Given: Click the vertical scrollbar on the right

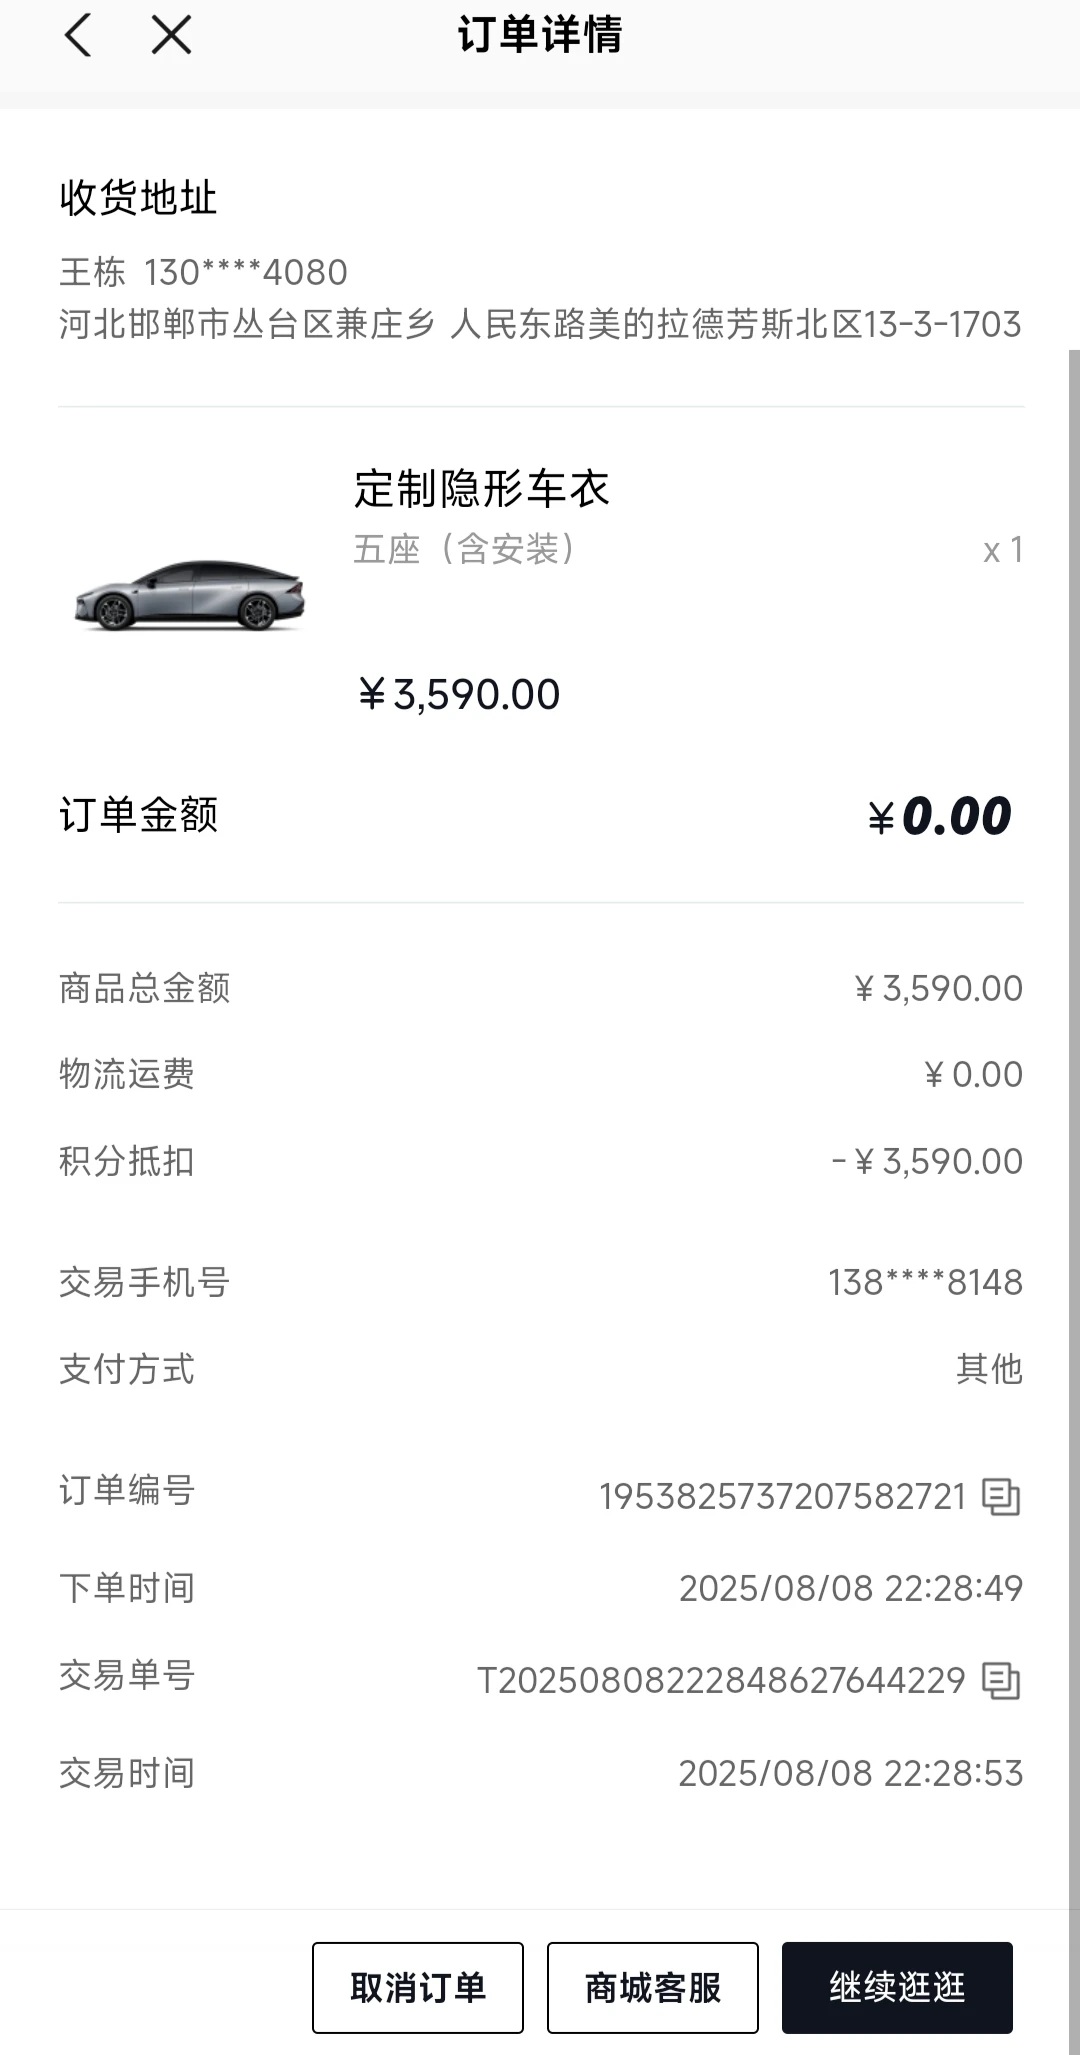Looking at the screenshot, I should [x=1074, y=1130].
